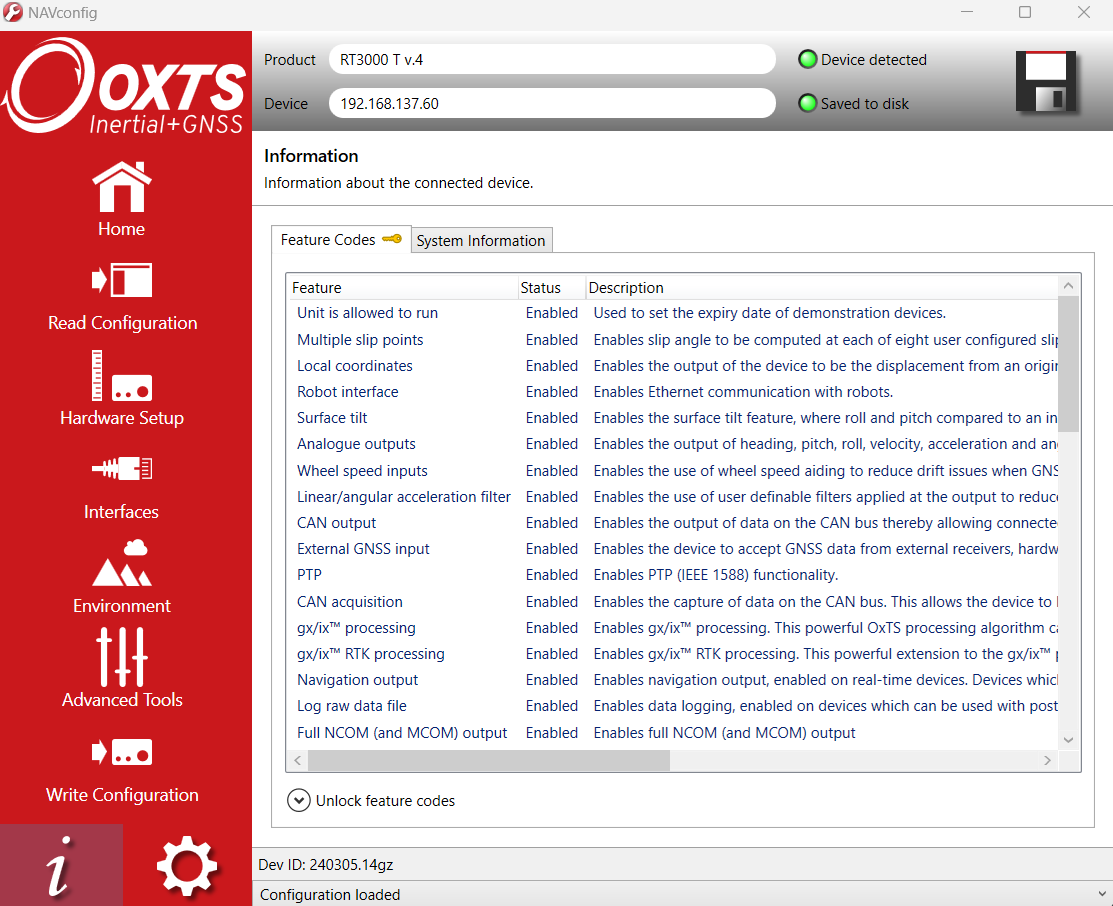This screenshot has height=906, width=1113.
Task: Click the Enabled status for PTP
Action: tap(552, 575)
